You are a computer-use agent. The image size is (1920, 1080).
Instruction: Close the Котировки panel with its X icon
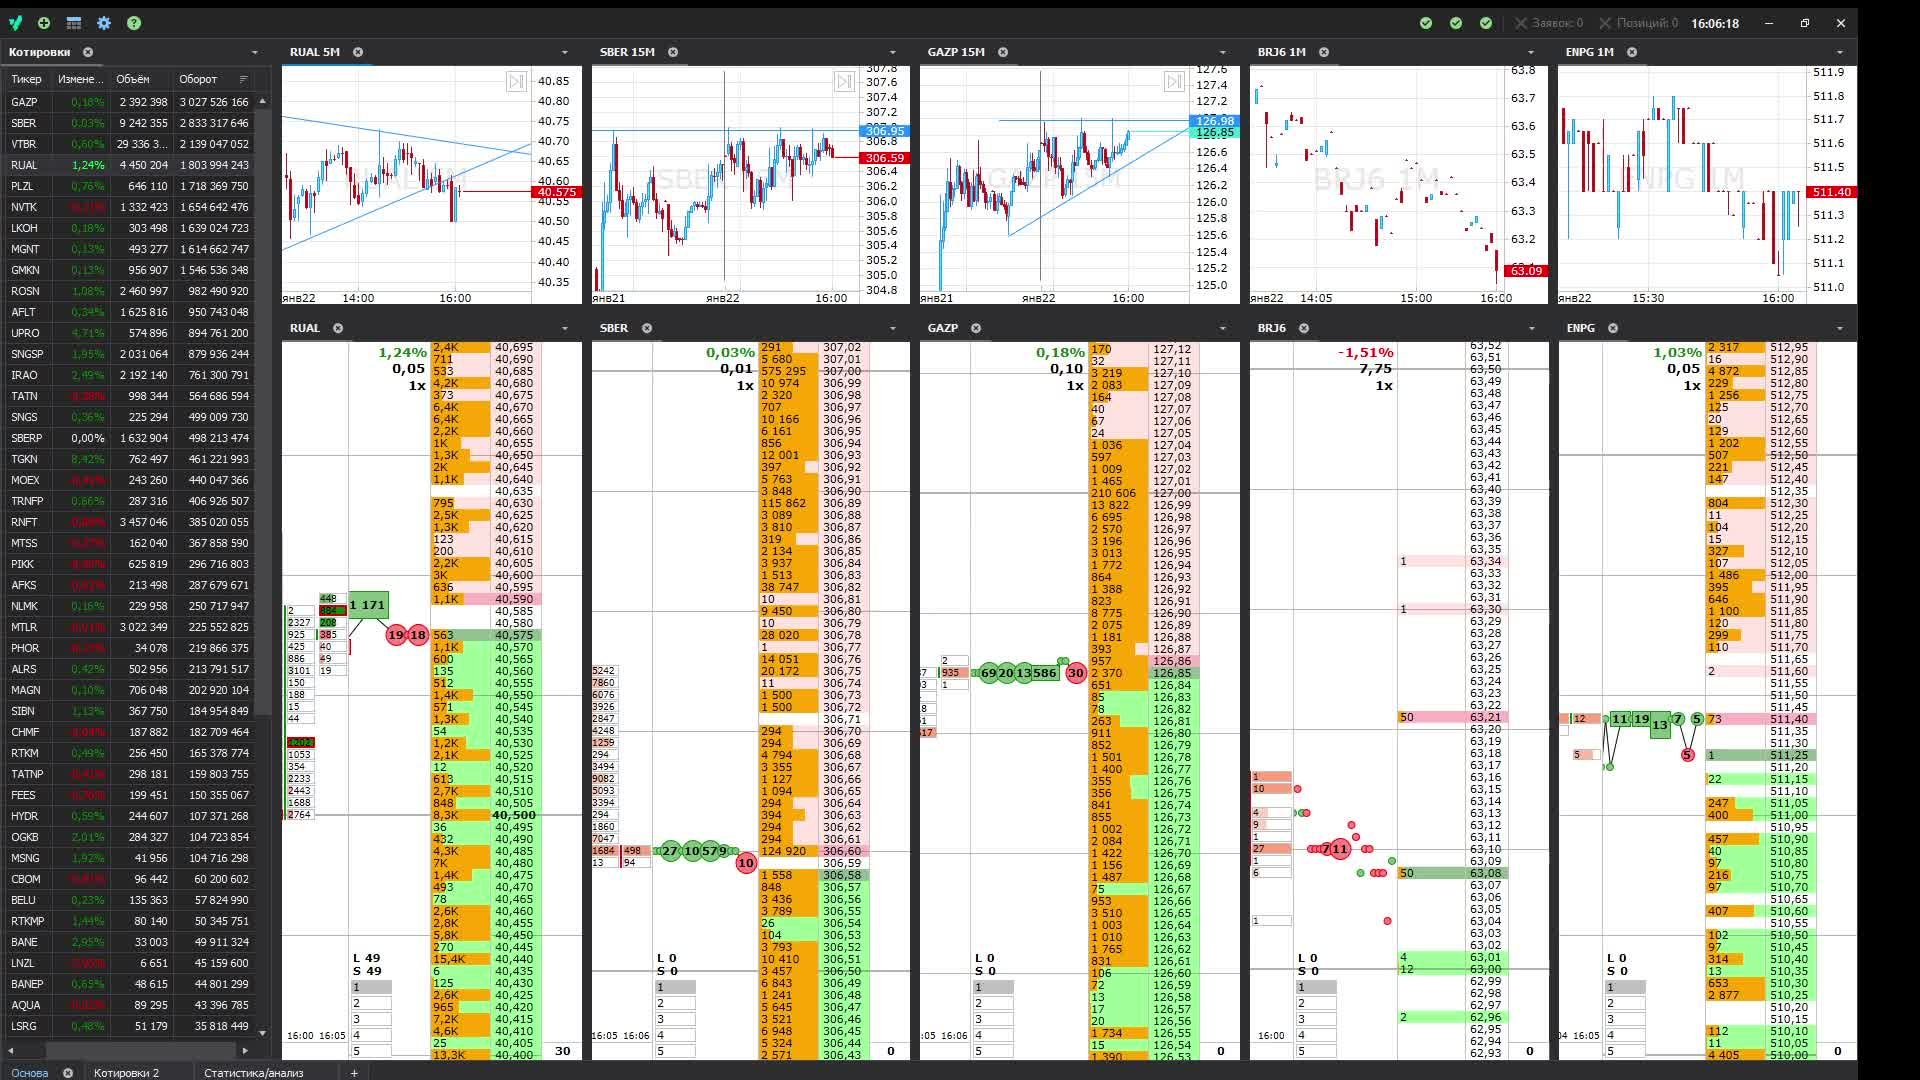tap(88, 52)
